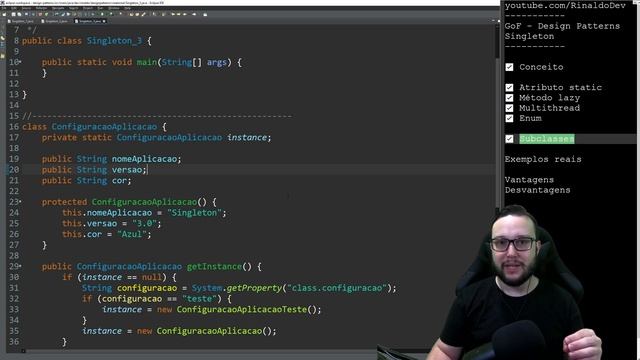This screenshot has width=640, height=360.
Task: Click the Save toolbar icon
Action: [13, 14]
